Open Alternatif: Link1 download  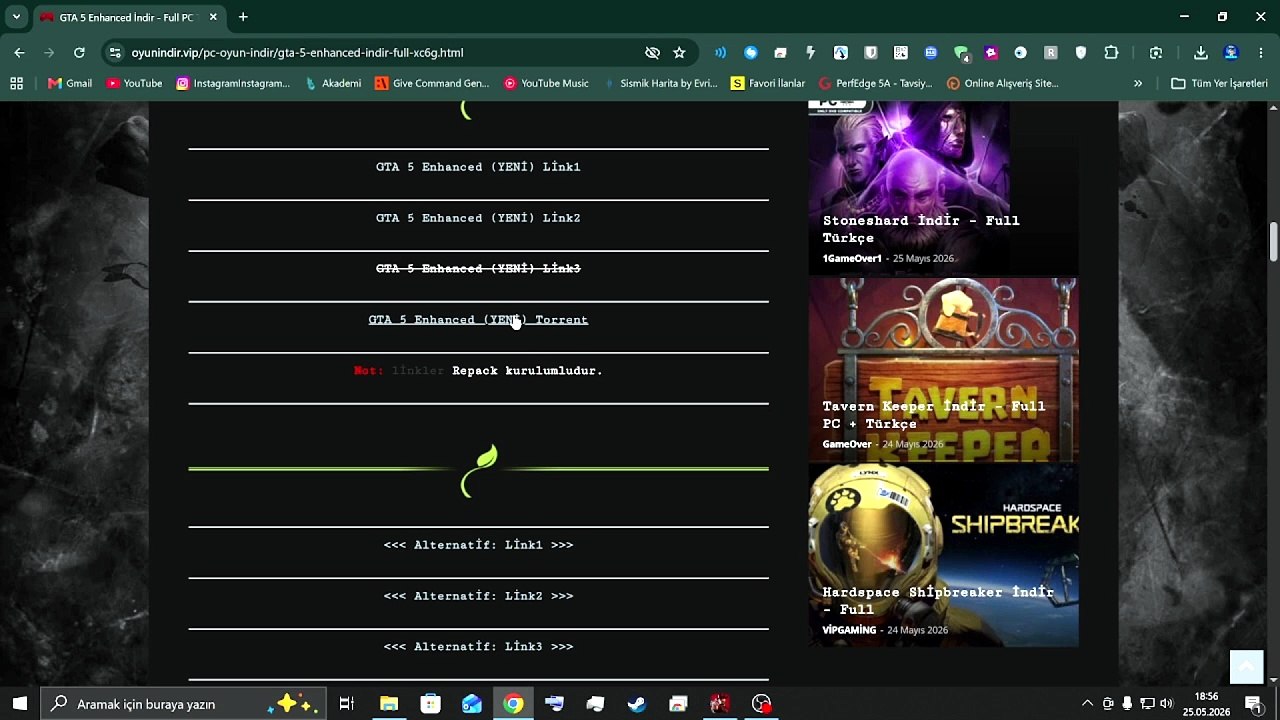pyautogui.click(x=478, y=545)
